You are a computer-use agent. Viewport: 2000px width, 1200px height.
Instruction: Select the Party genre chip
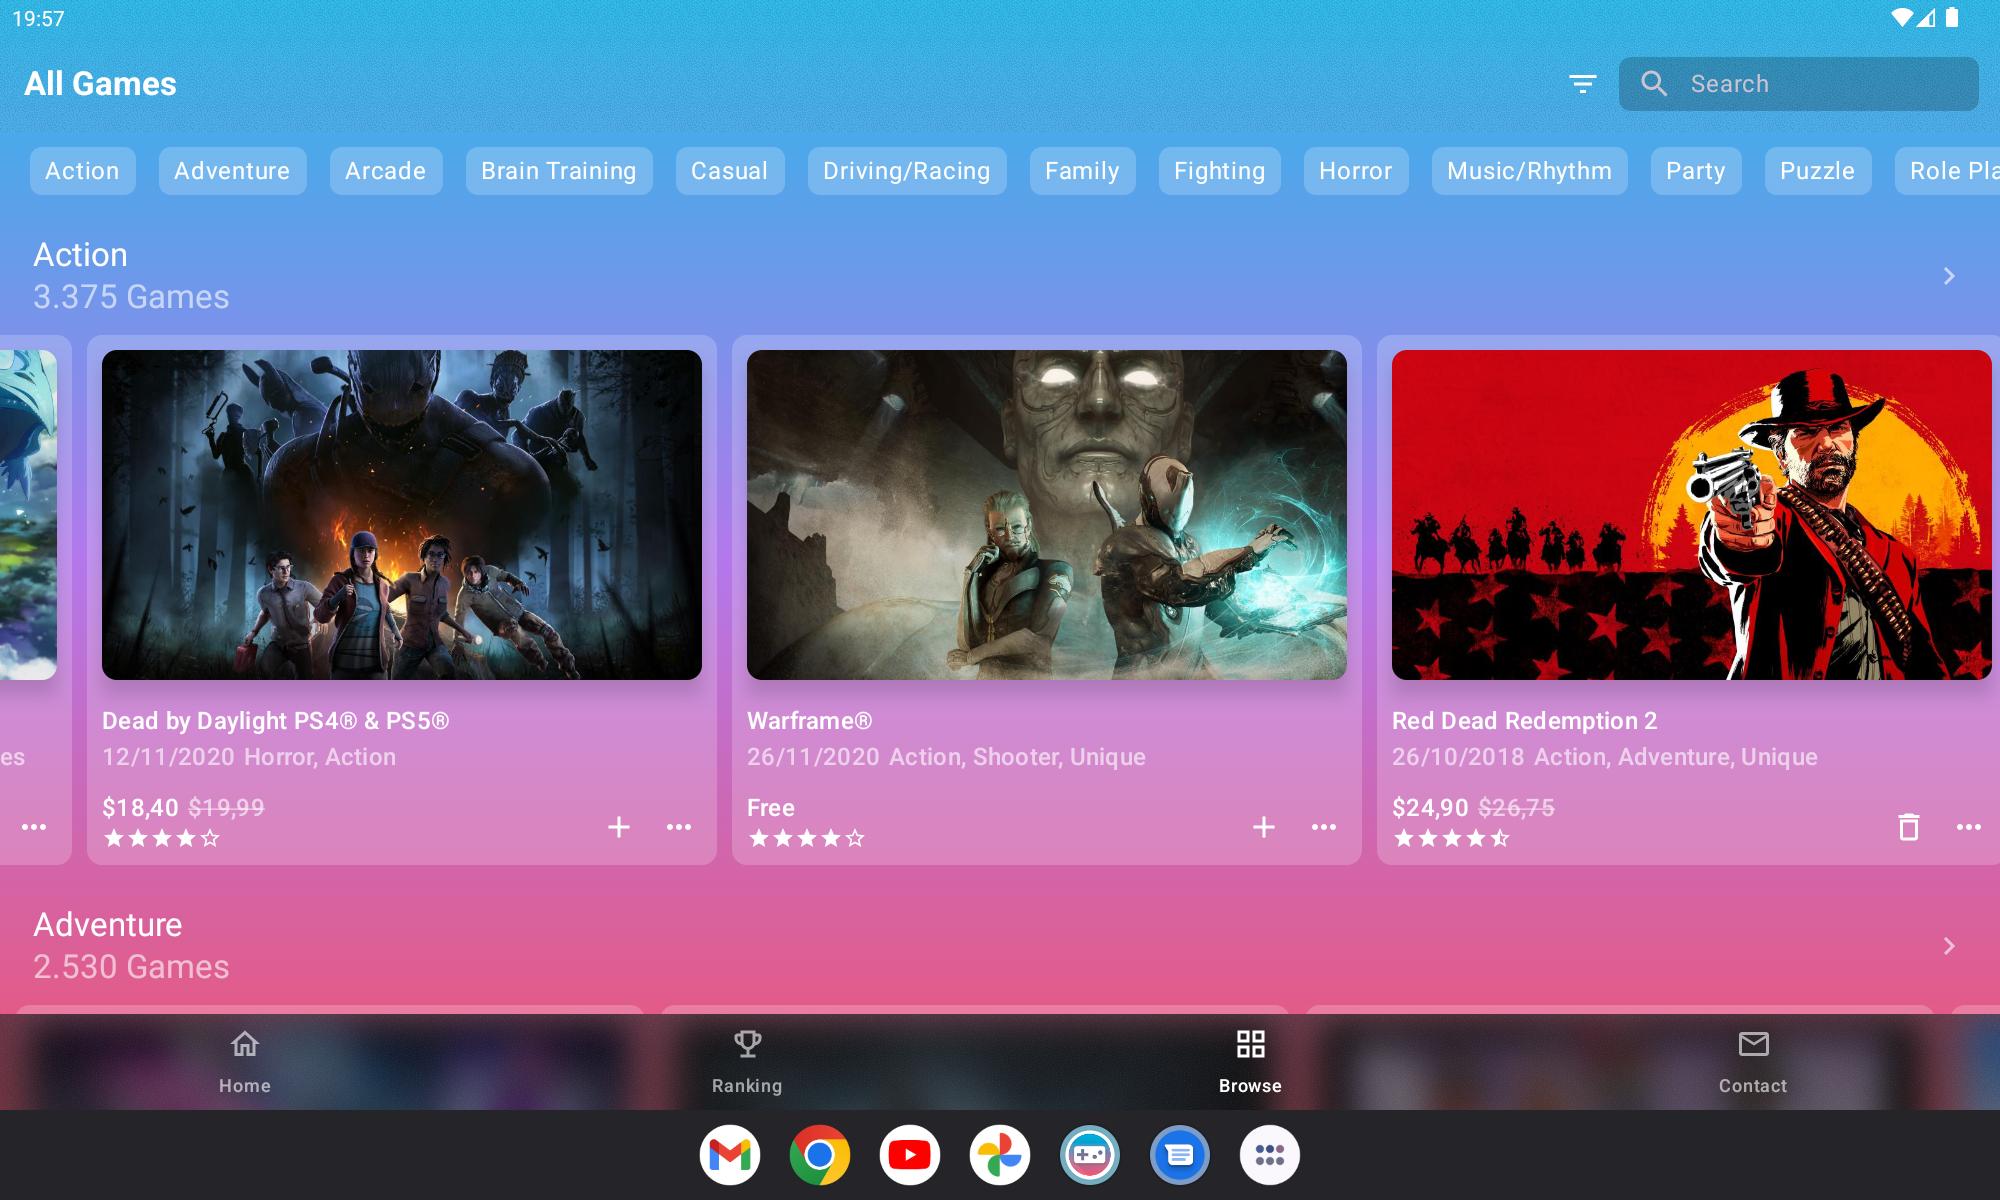[x=1696, y=171]
